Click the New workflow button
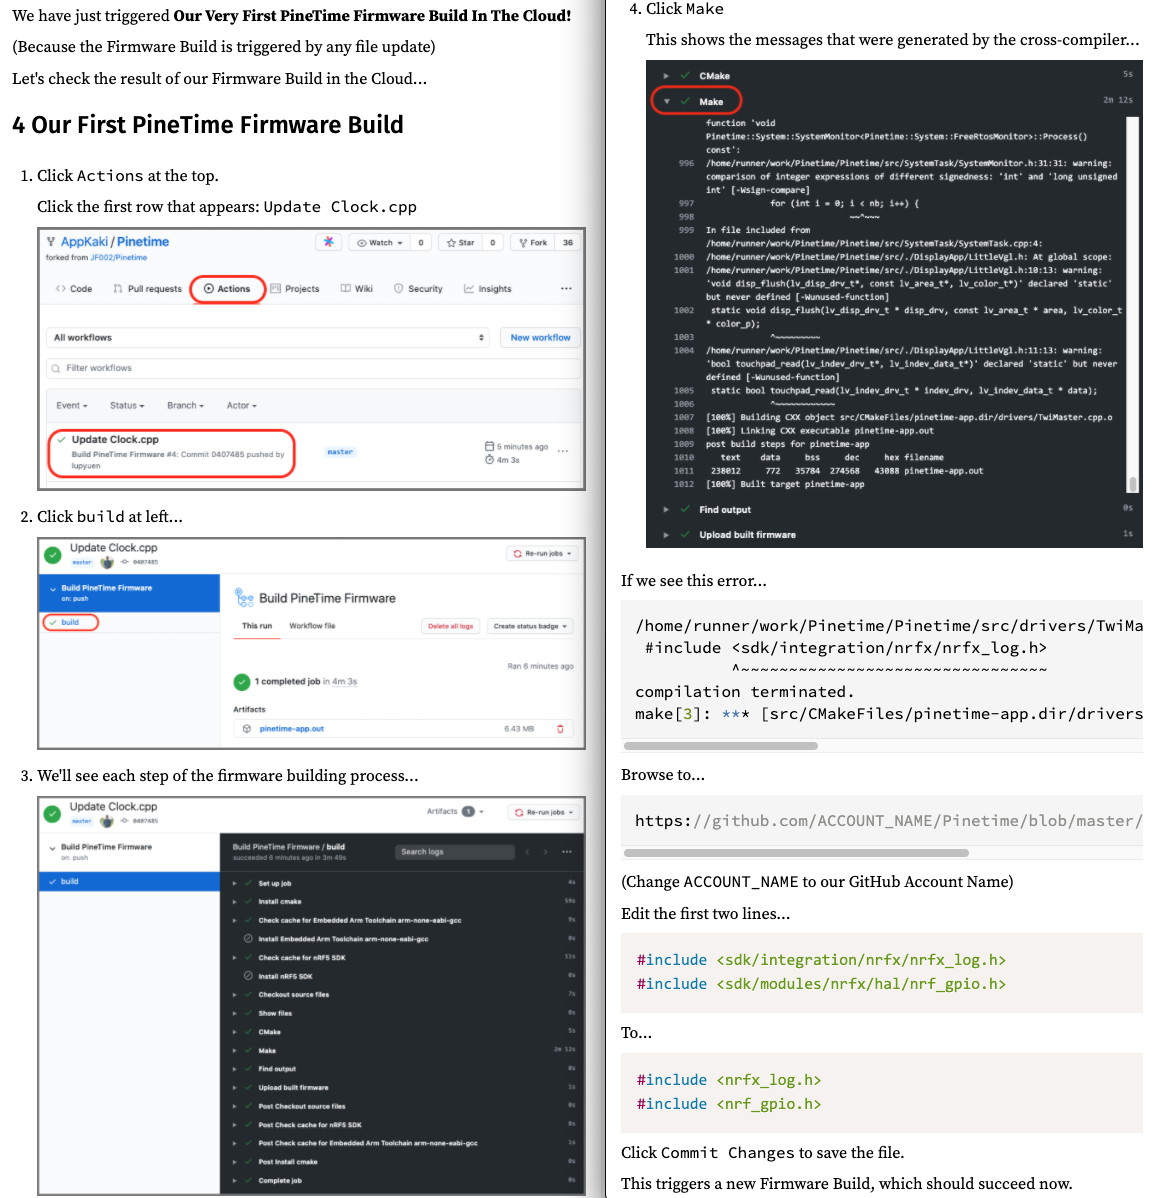Viewport: 1153px width, 1198px height. click(x=540, y=338)
